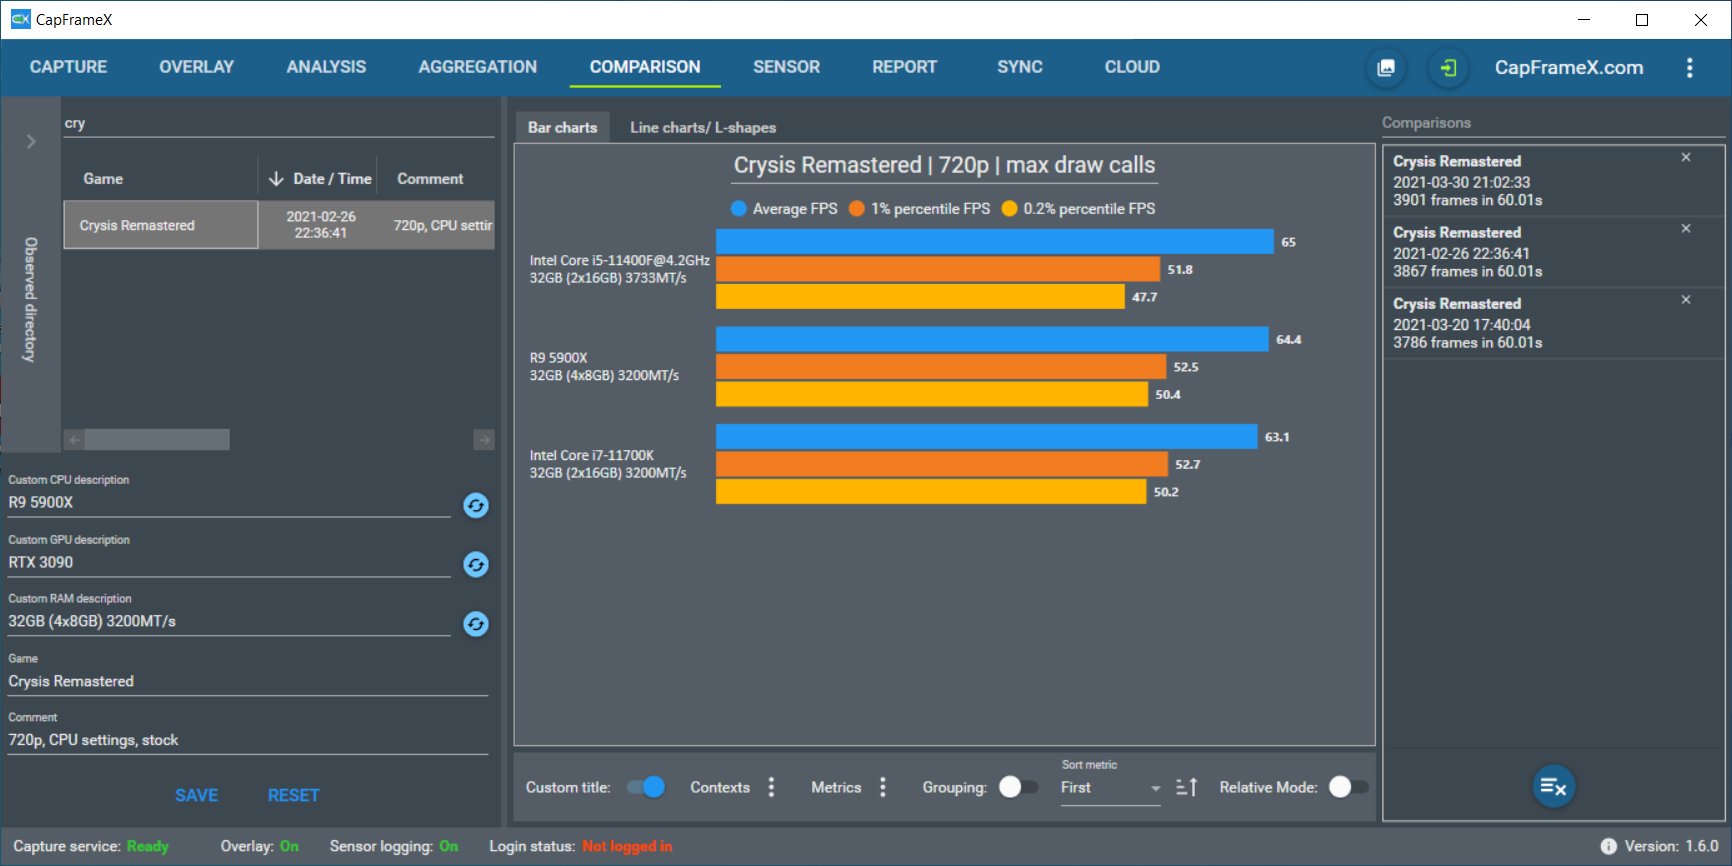Refresh the Custom GPU description field
The width and height of the screenshot is (1732, 866).
[x=476, y=565]
